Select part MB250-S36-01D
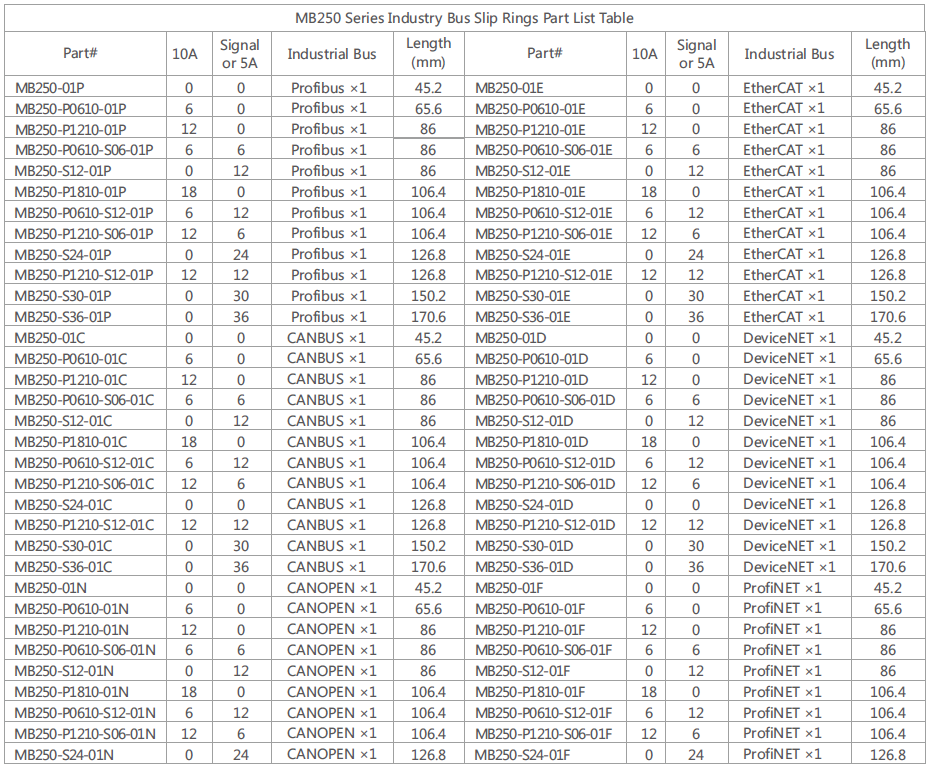Image resolution: width=933 pixels, height=769 pixels. [524, 567]
